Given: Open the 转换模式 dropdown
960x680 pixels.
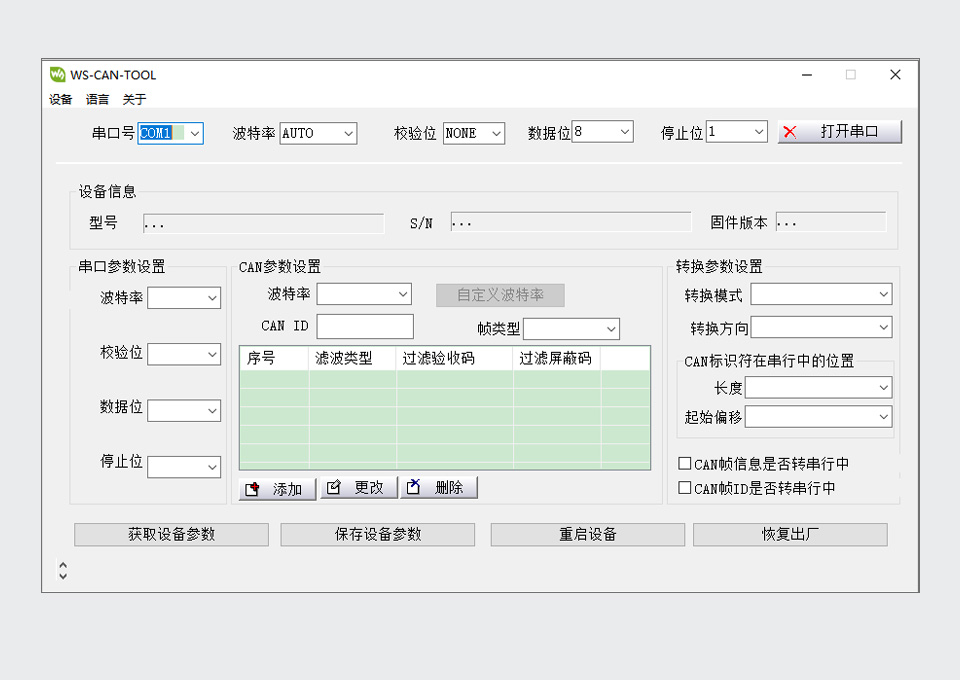Looking at the screenshot, I should (x=821, y=294).
